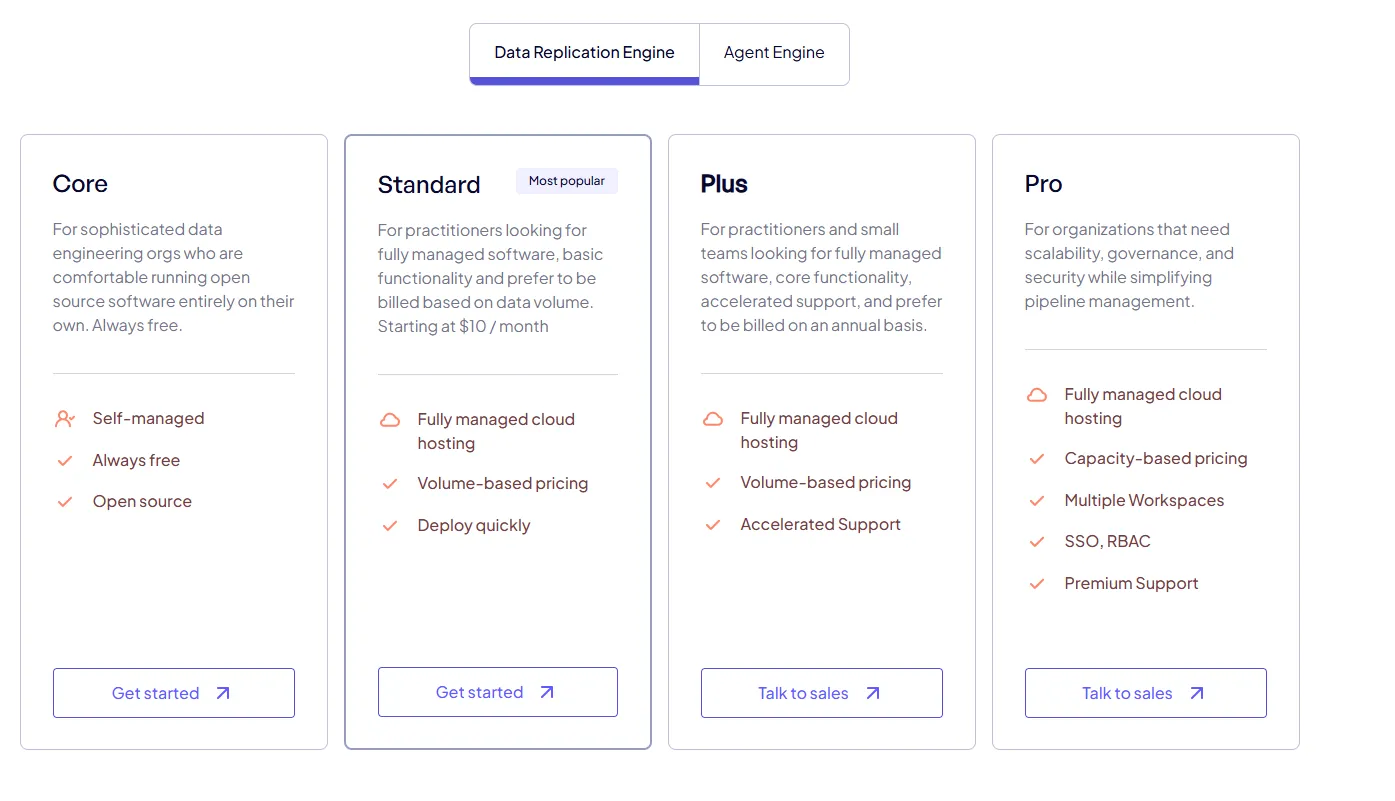Click the arrow icon on Pro Talk to sales
Image resolution: width=1395 pixels, height=801 pixels.
point(1197,693)
